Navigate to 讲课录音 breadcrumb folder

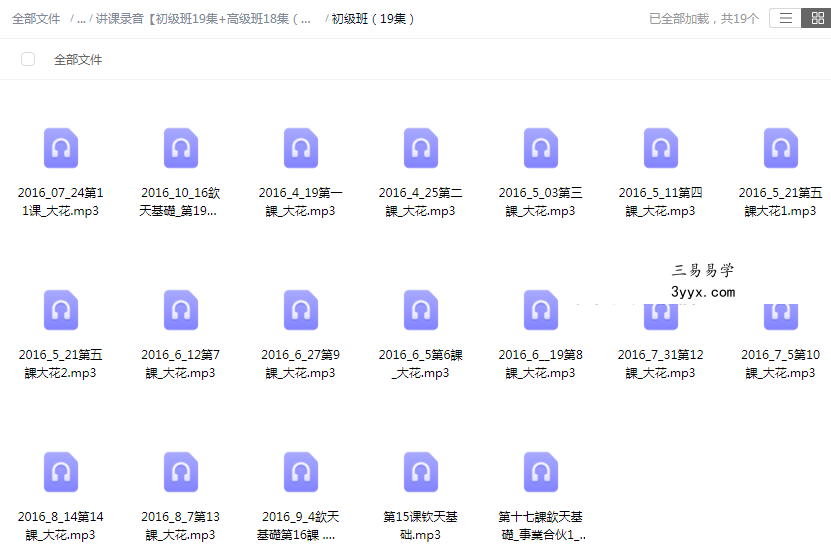point(204,19)
